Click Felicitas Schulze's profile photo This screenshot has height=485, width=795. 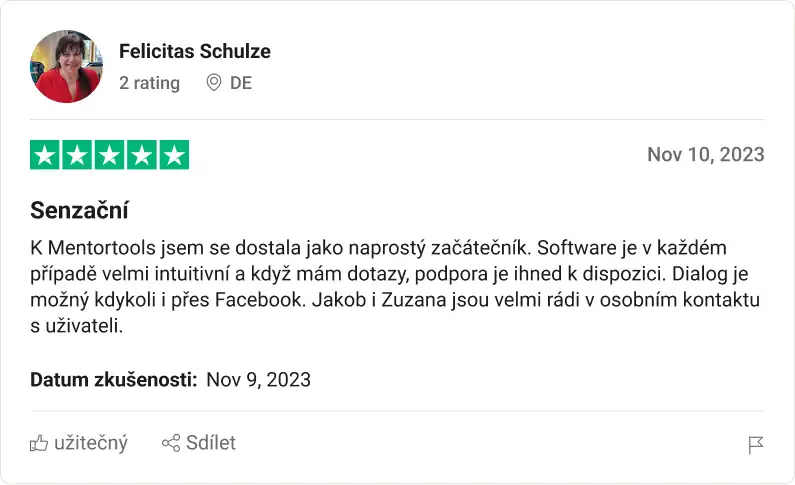pyautogui.click(x=67, y=67)
